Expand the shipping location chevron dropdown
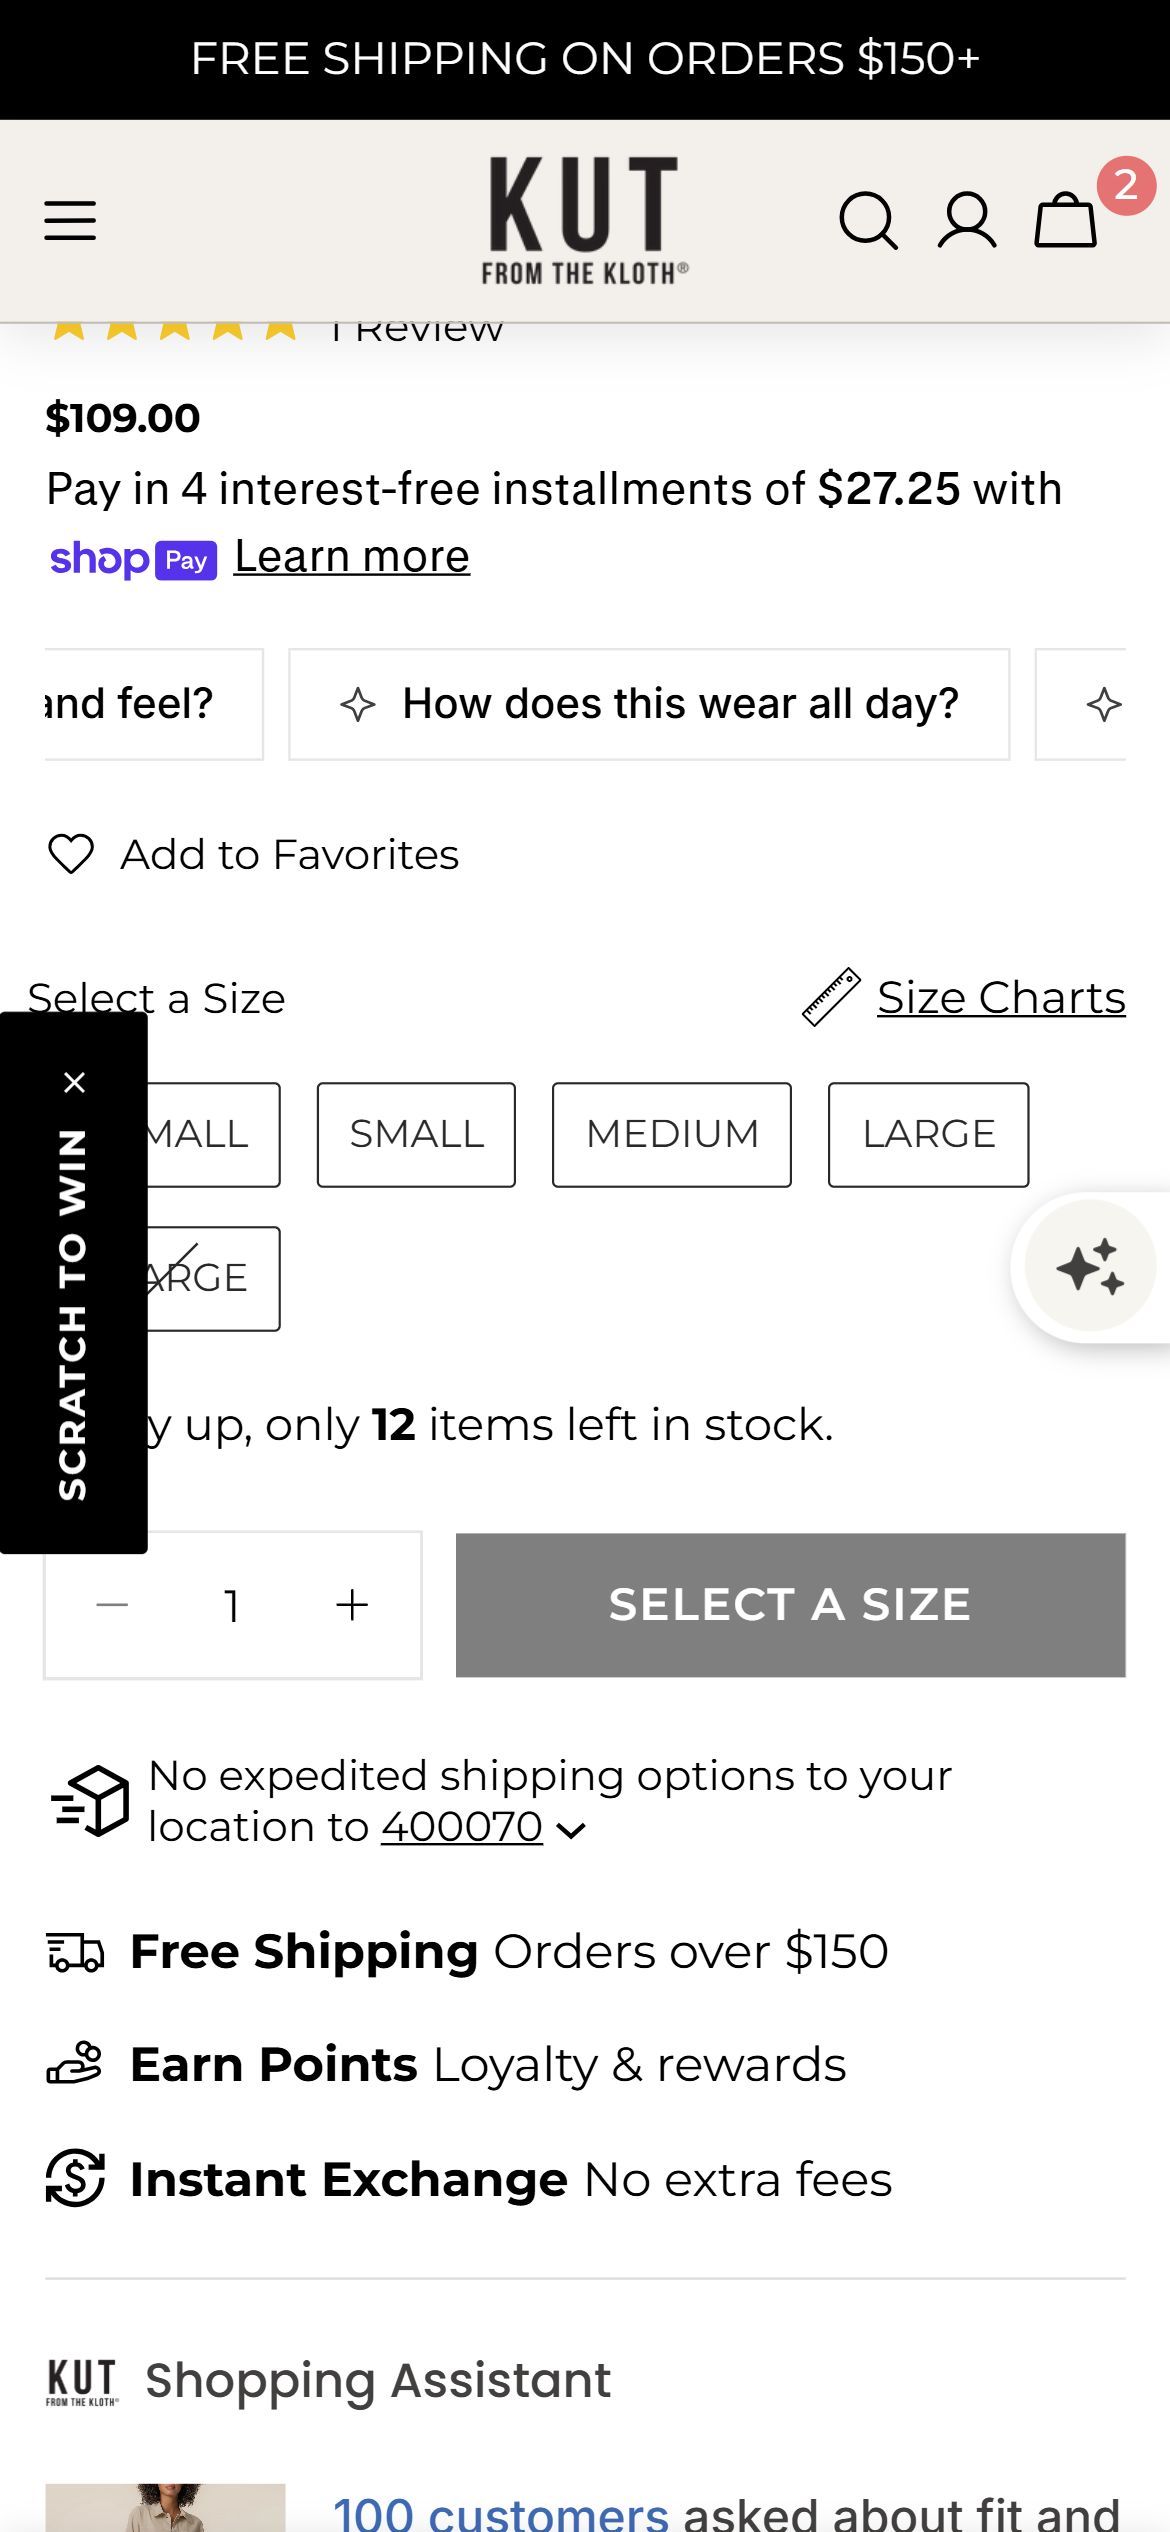 [571, 1831]
